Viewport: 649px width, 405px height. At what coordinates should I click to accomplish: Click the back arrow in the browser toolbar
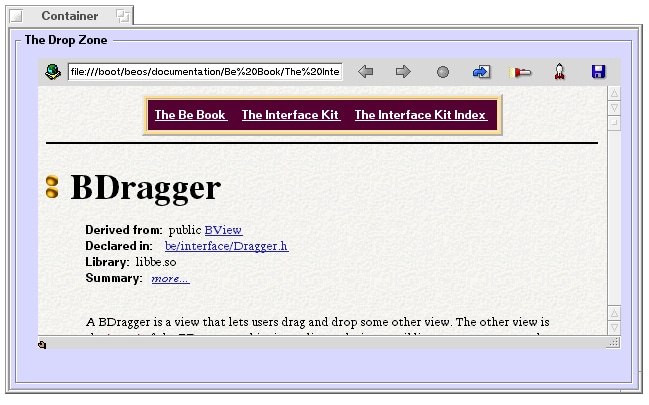coord(365,72)
